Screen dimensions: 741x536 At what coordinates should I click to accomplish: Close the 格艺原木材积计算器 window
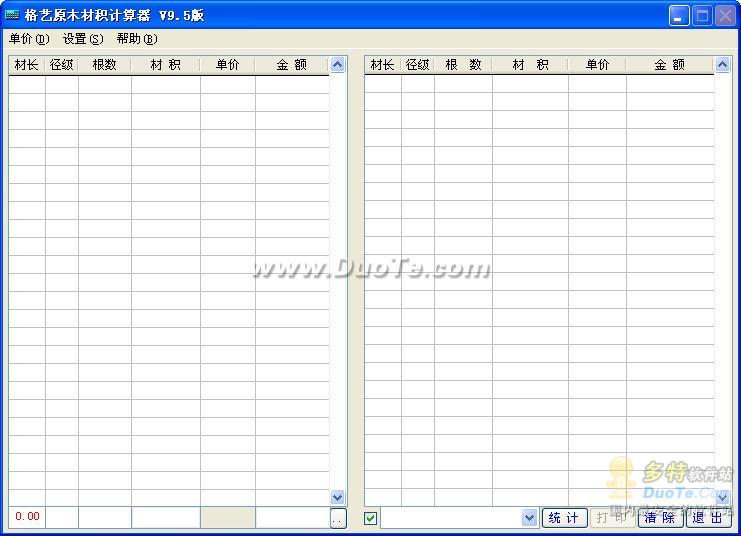tap(725, 16)
